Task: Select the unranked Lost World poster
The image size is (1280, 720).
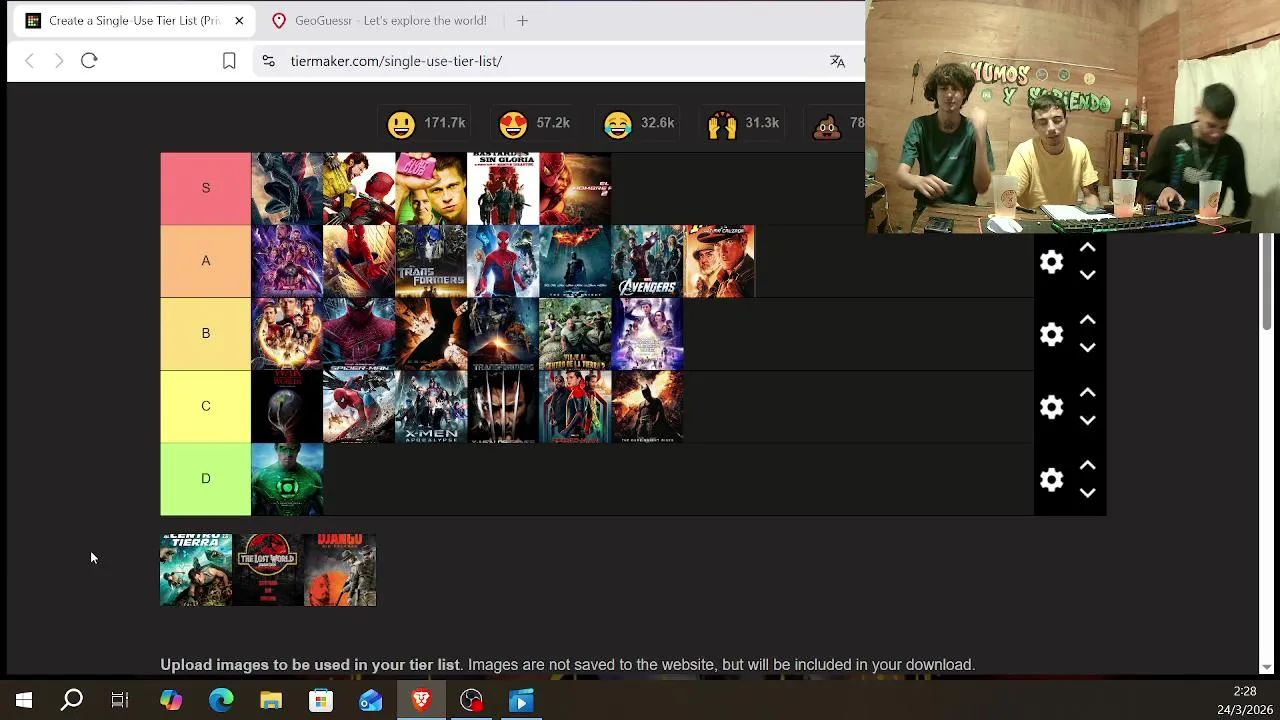Action: point(268,570)
